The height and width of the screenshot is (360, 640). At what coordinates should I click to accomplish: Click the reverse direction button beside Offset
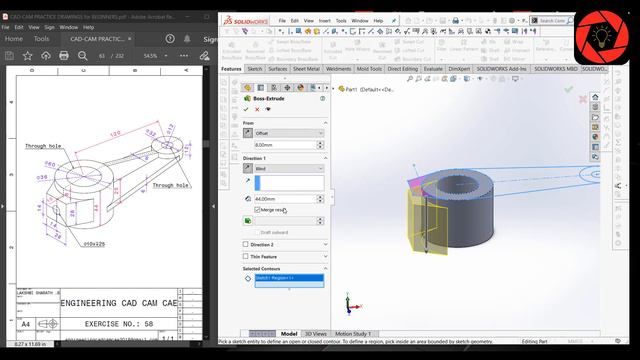(x=248, y=133)
